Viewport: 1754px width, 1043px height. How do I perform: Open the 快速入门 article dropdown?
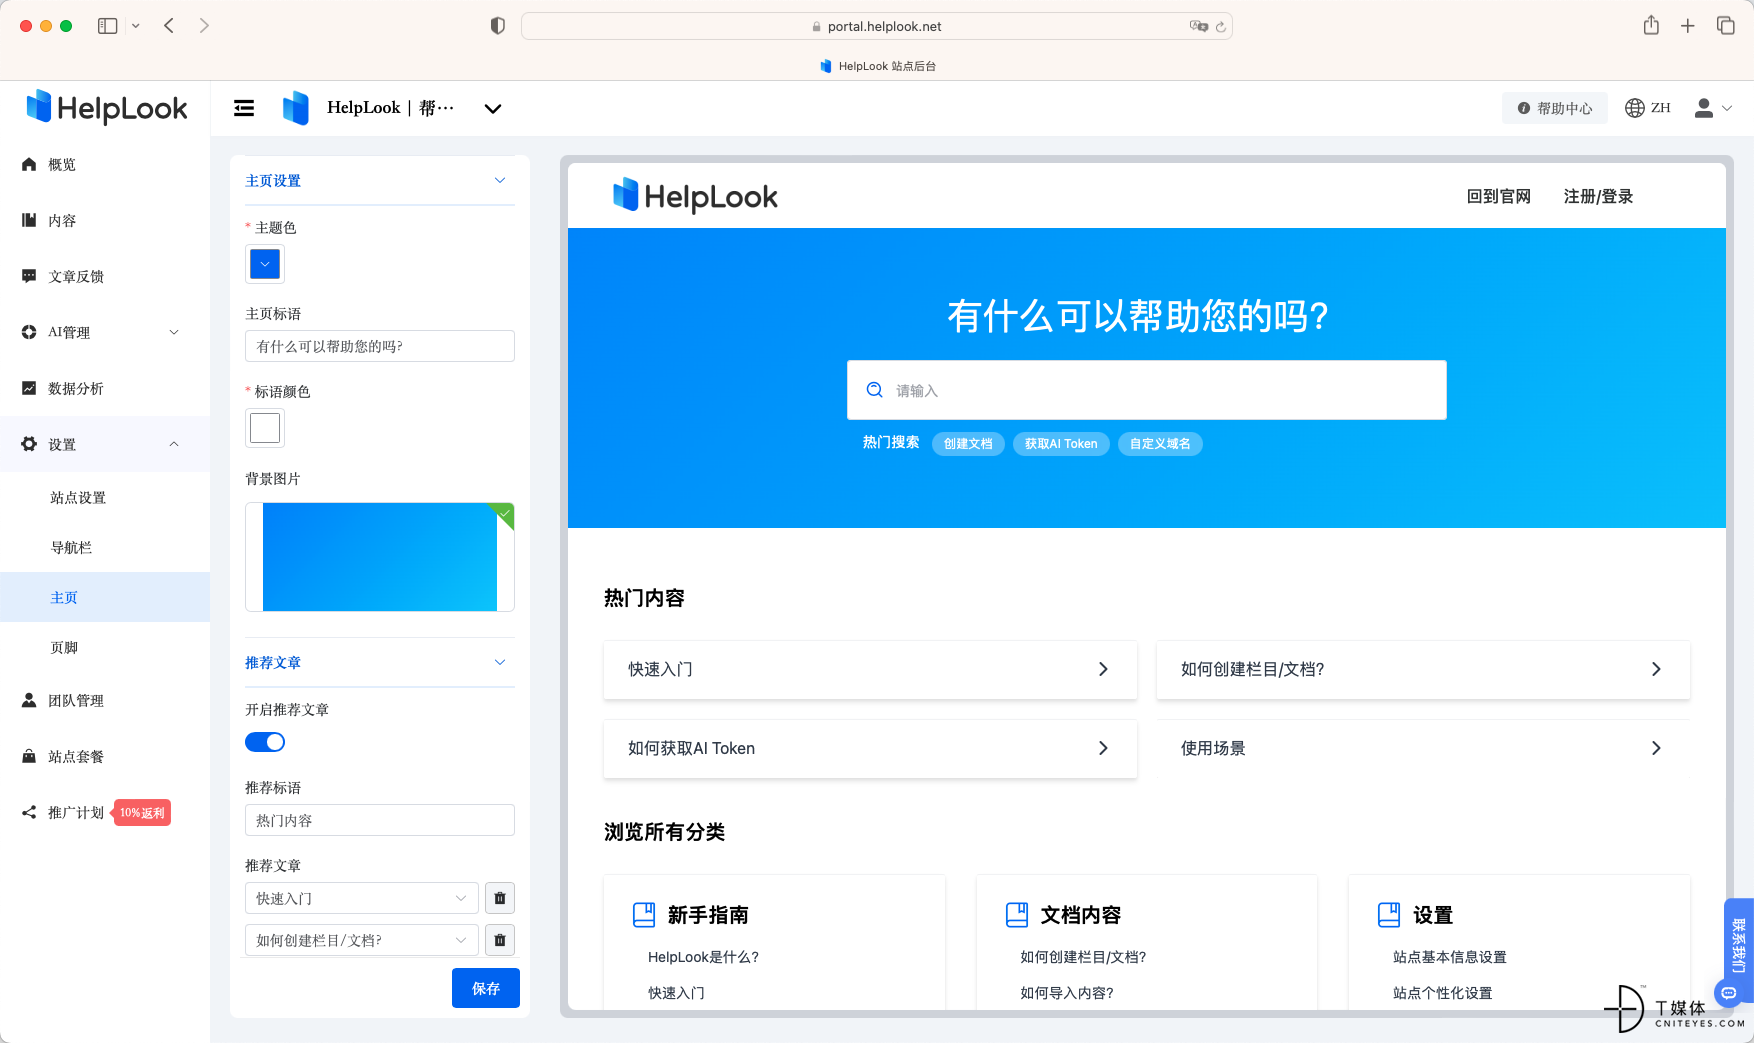pyautogui.click(x=361, y=898)
